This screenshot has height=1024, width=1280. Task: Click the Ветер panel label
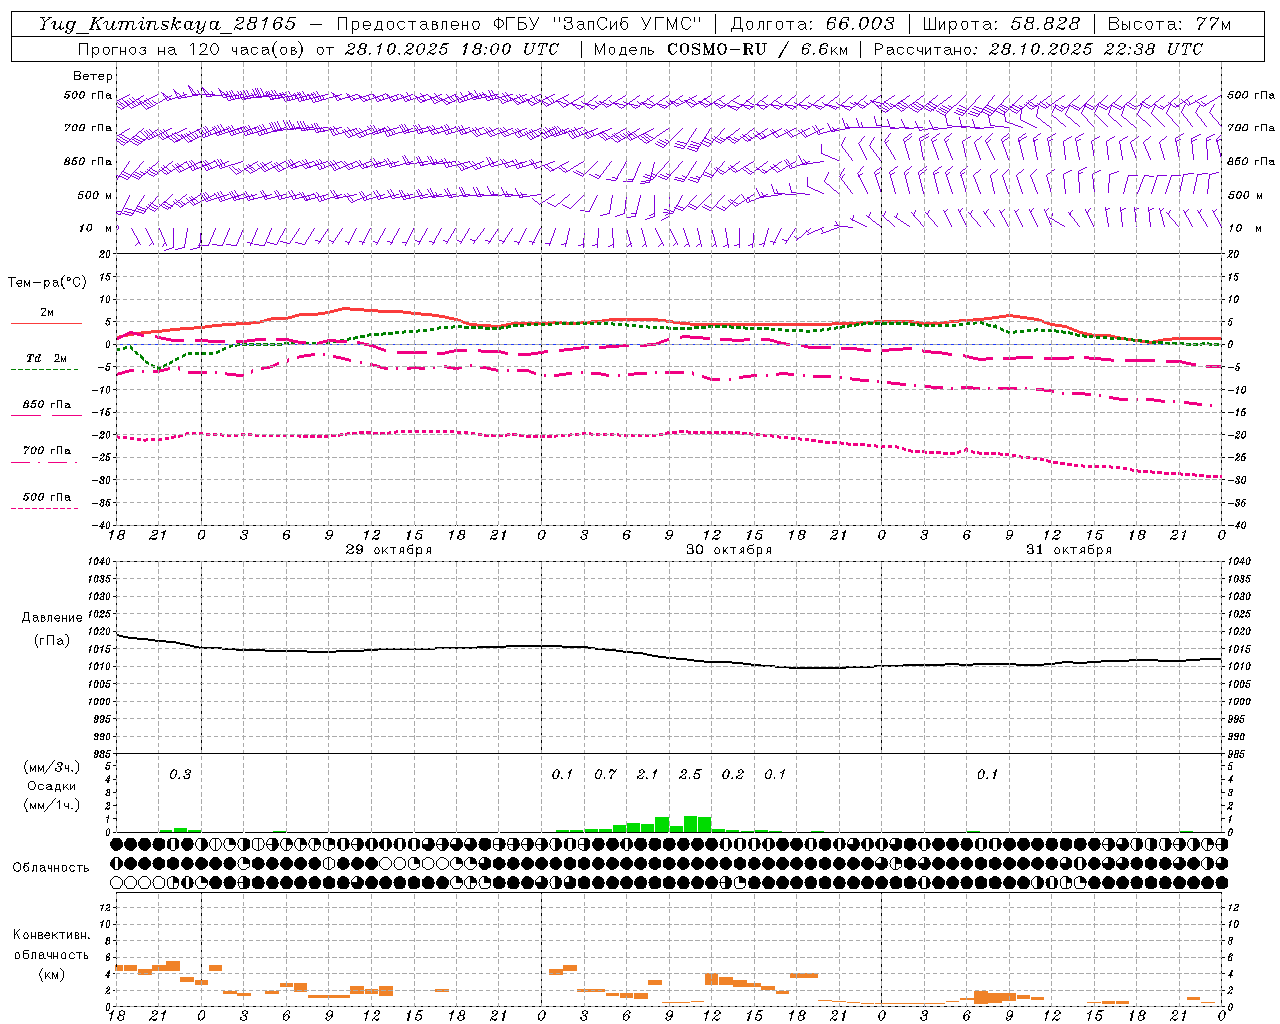pyautogui.click(x=93, y=76)
